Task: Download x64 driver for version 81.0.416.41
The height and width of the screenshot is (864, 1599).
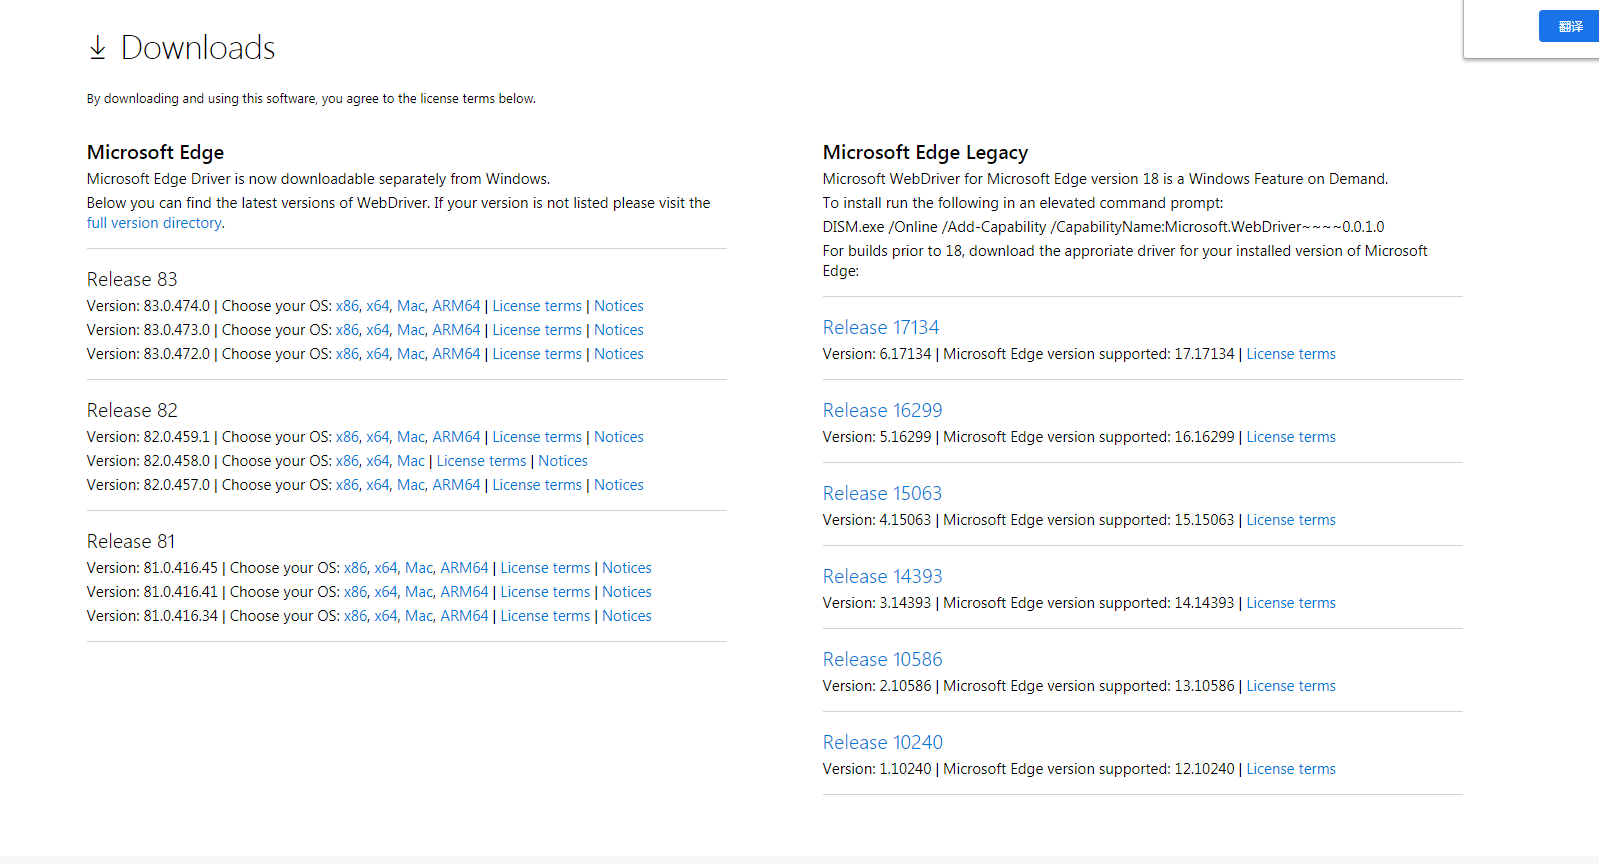Action: [x=385, y=592]
